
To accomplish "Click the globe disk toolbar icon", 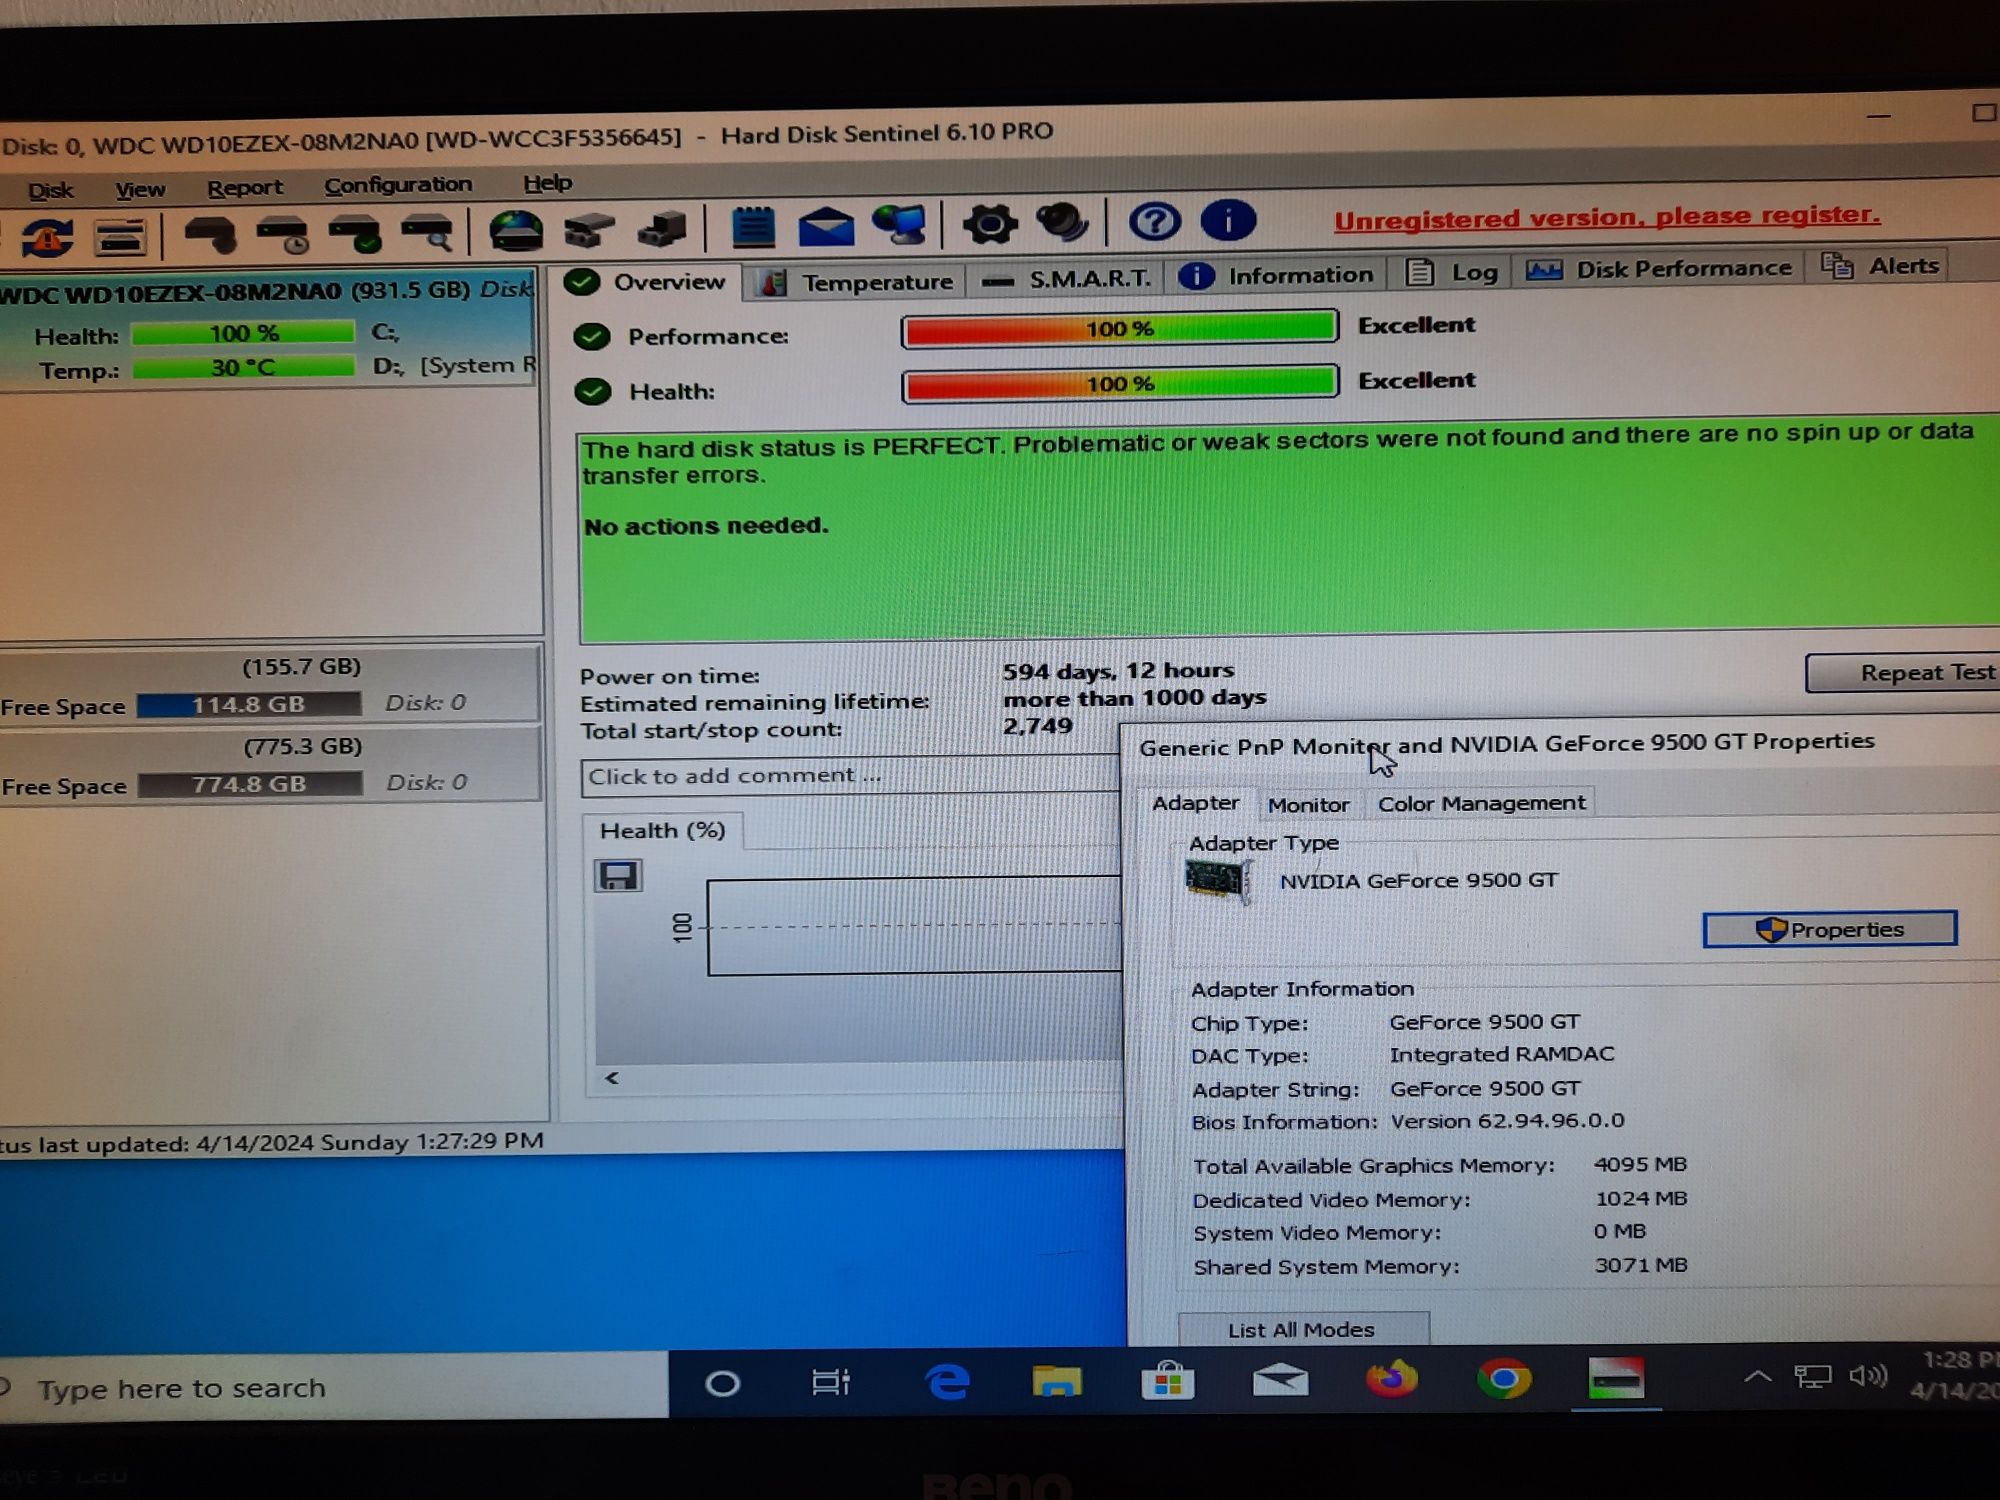I will pos(516,231).
